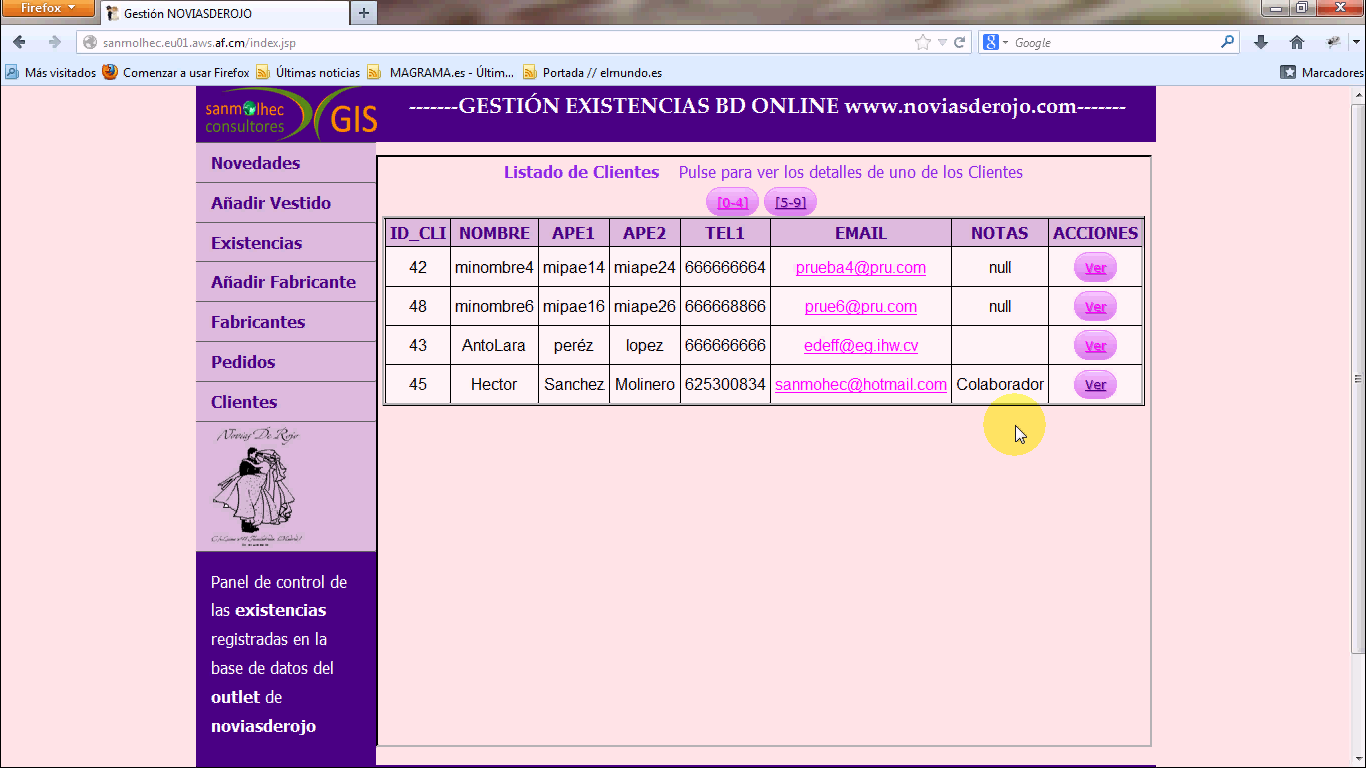Bookmark this page using the star icon
The height and width of the screenshot is (768, 1366).
coord(922,42)
